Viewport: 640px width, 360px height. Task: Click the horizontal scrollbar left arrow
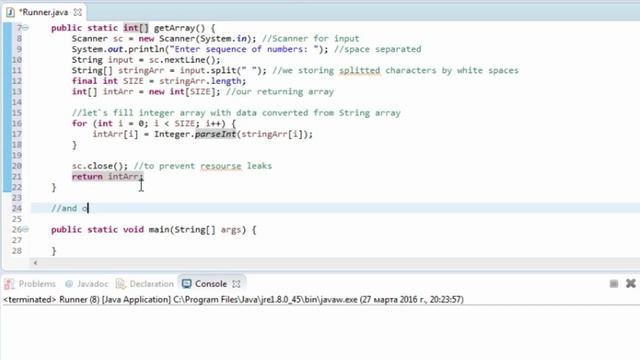pos(36,263)
